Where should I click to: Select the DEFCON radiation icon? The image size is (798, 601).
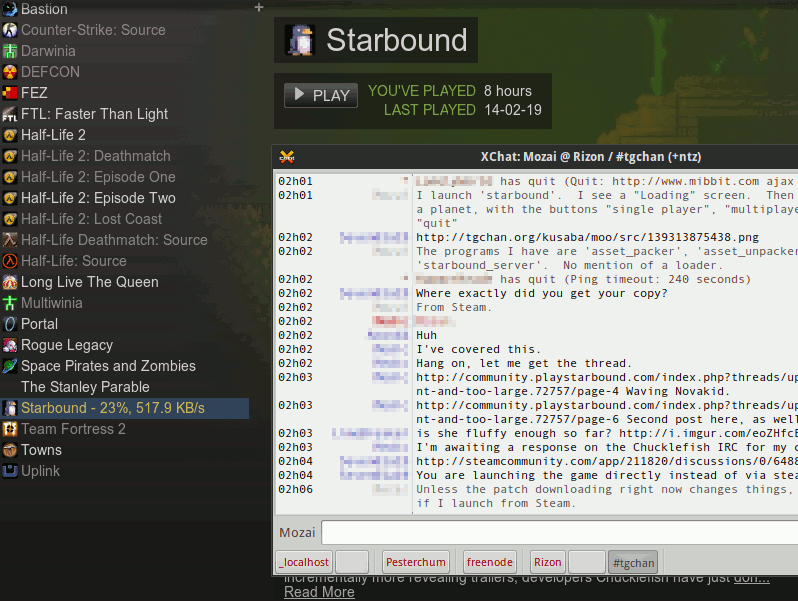pos(10,72)
